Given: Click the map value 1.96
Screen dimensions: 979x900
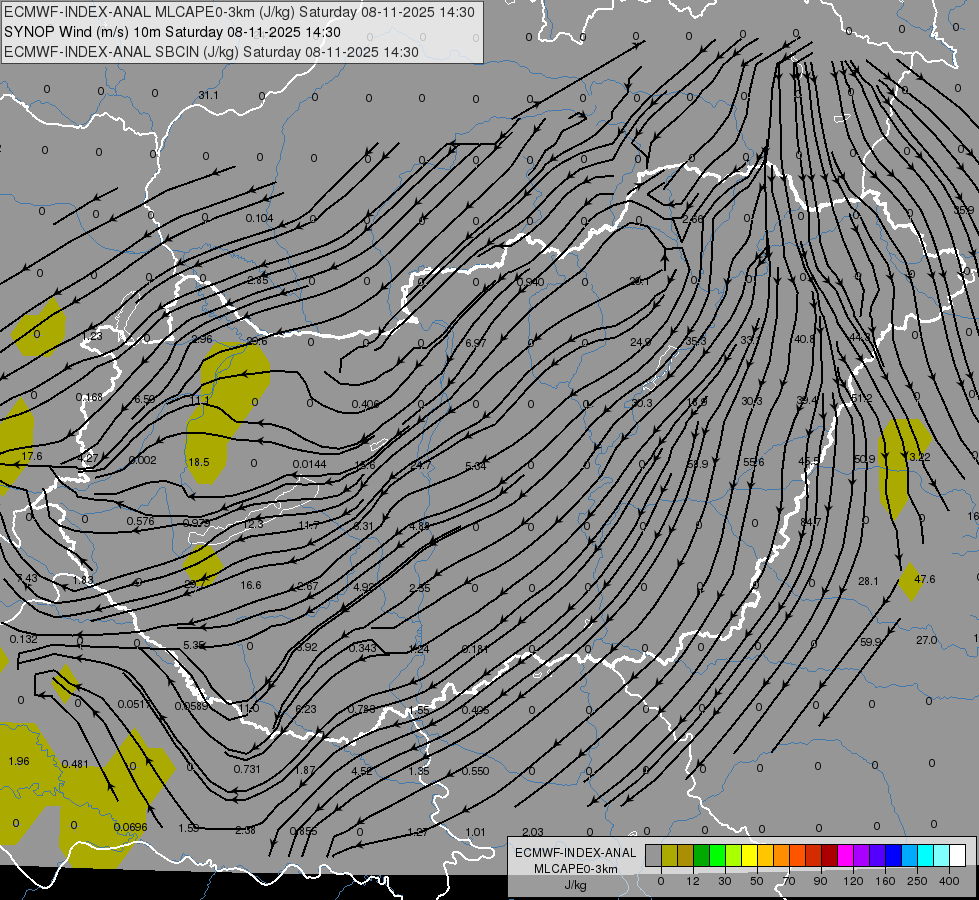Looking at the screenshot, I should [x=19, y=761].
